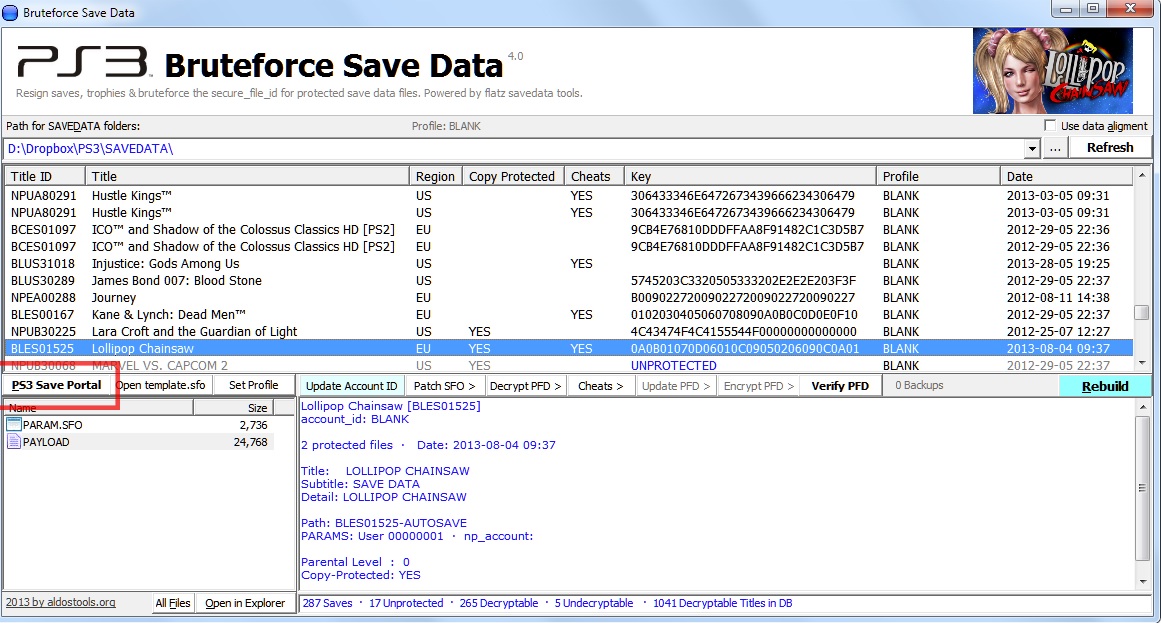1161x623 pixels.
Task: Sort the list by Title ID column
Action: 44,176
